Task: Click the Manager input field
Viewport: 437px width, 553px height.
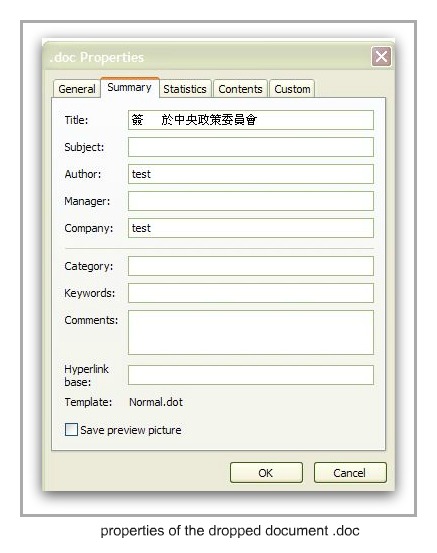Action: click(x=251, y=201)
